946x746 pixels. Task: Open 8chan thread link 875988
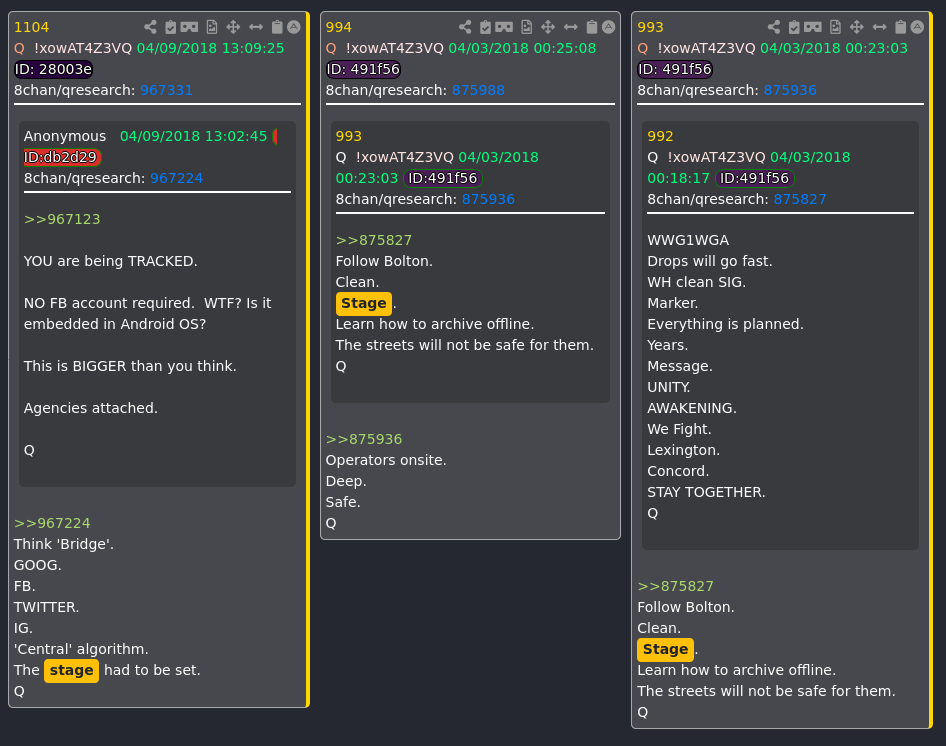(478, 90)
